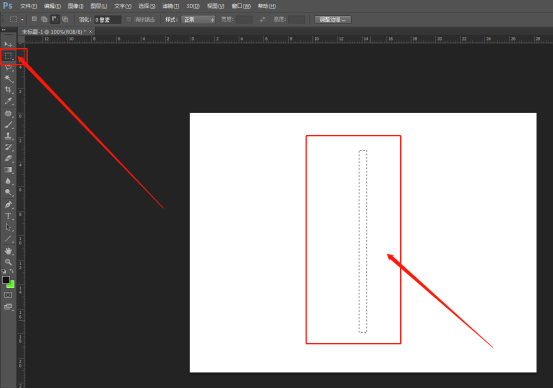
Task: Open the Style dropdown in options bar
Action: (198, 20)
